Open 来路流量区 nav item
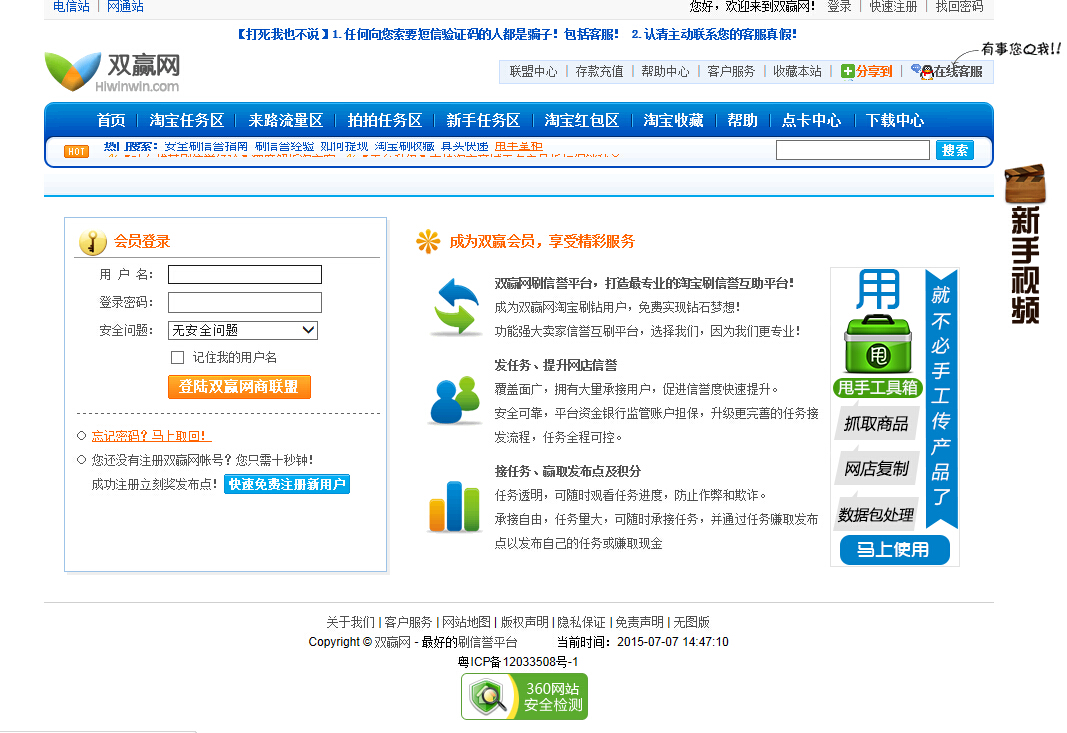Image resolution: width=1067 pixels, height=733 pixels. coord(286,120)
